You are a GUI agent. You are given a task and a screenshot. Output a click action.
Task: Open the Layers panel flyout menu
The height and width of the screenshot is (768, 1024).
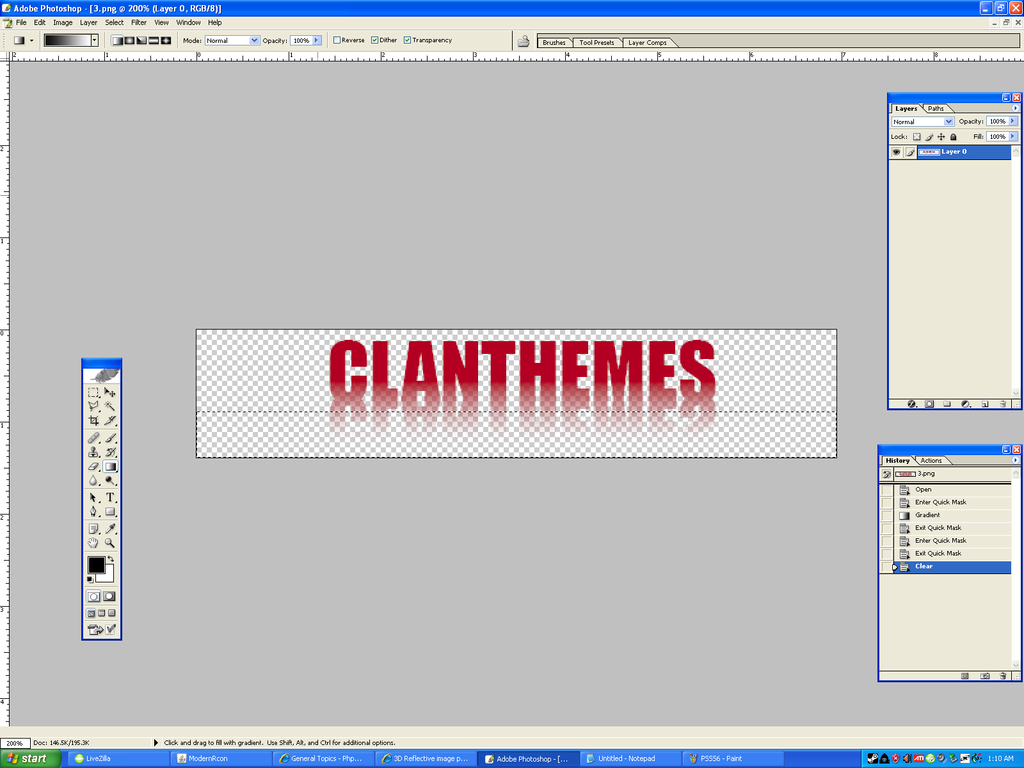(x=1015, y=108)
